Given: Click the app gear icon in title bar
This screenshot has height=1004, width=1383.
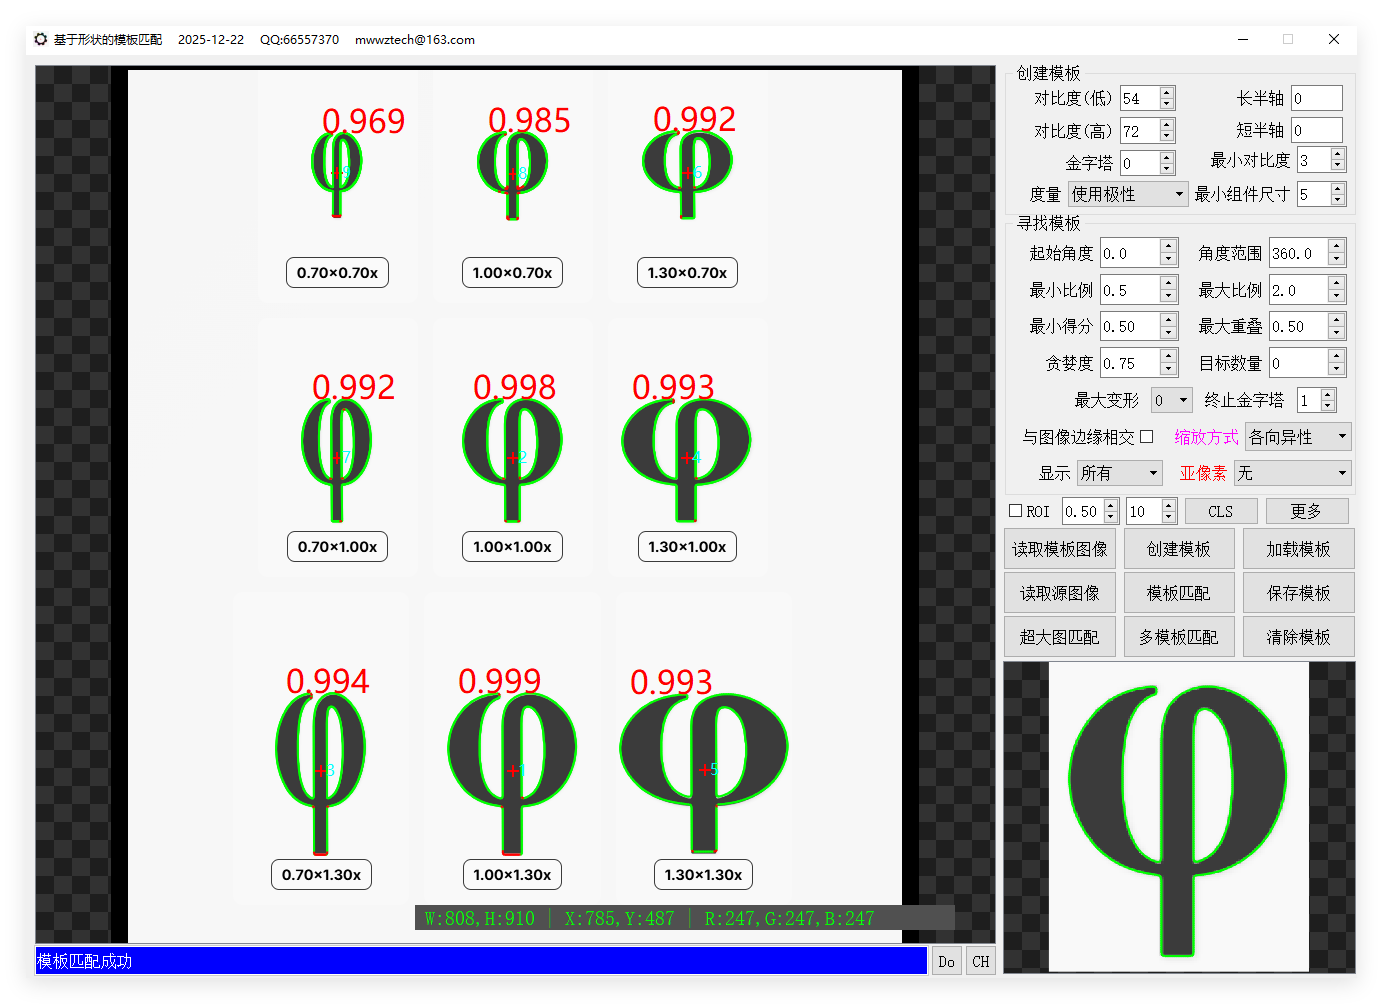Looking at the screenshot, I should (41, 39).
